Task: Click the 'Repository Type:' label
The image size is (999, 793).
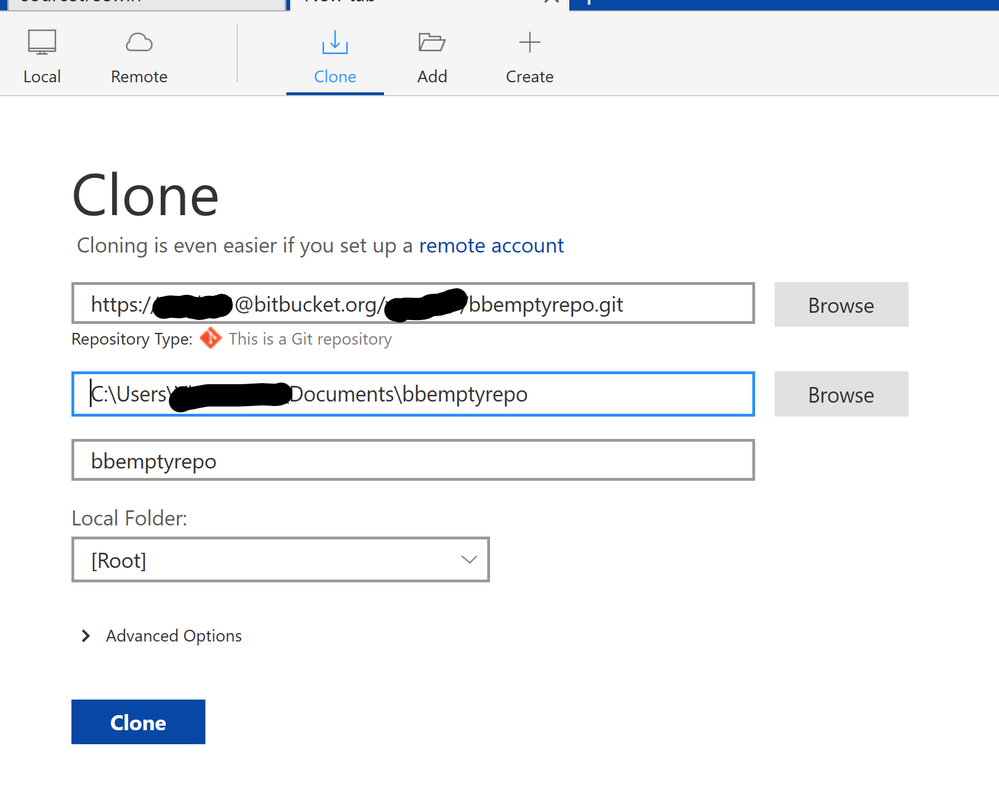Action: (x=132, y=339)
